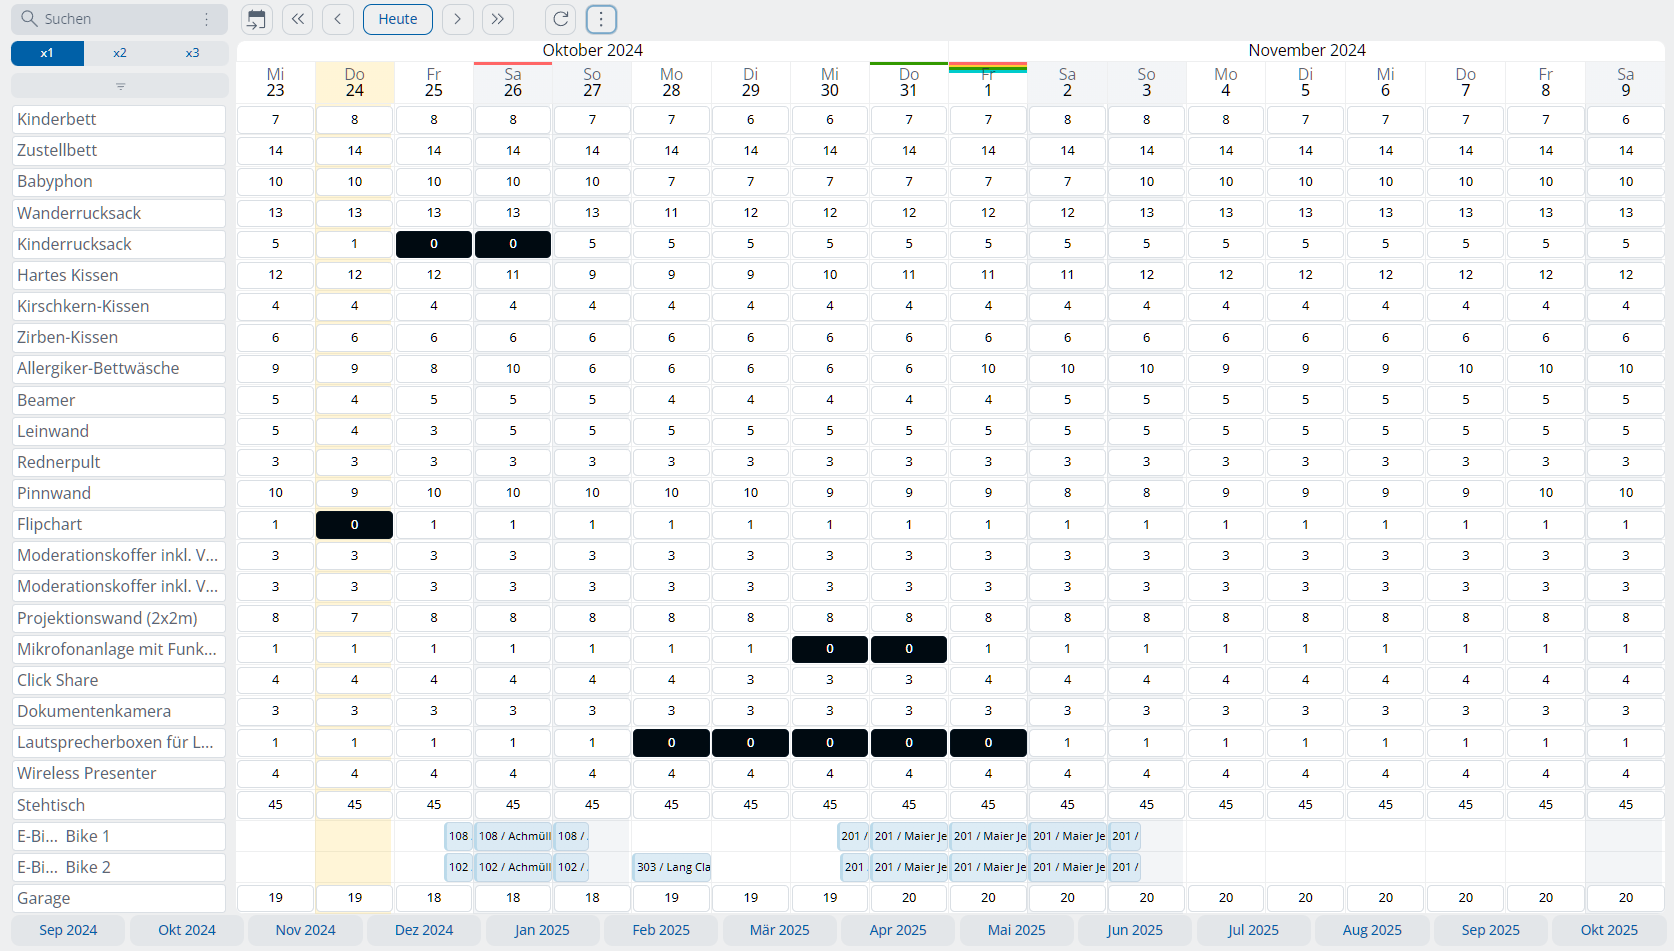Screen dimensions: 1674x951
Task: Click the magnifier icon in the search box
Action: coord(29,19)
